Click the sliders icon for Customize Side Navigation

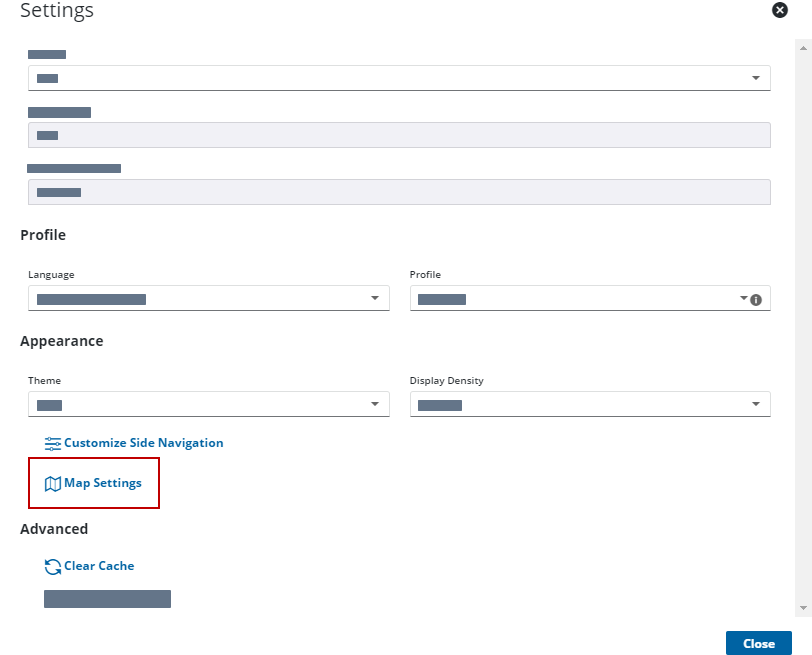(x=53, y=443)
